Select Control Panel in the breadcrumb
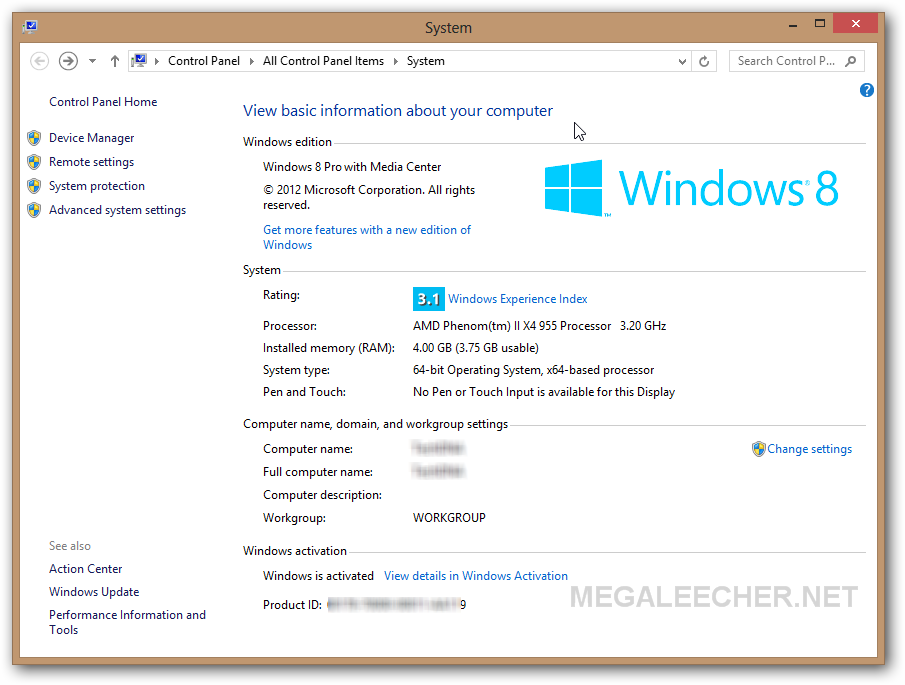This screenshot has height=685, width=905. click(204, 61)
